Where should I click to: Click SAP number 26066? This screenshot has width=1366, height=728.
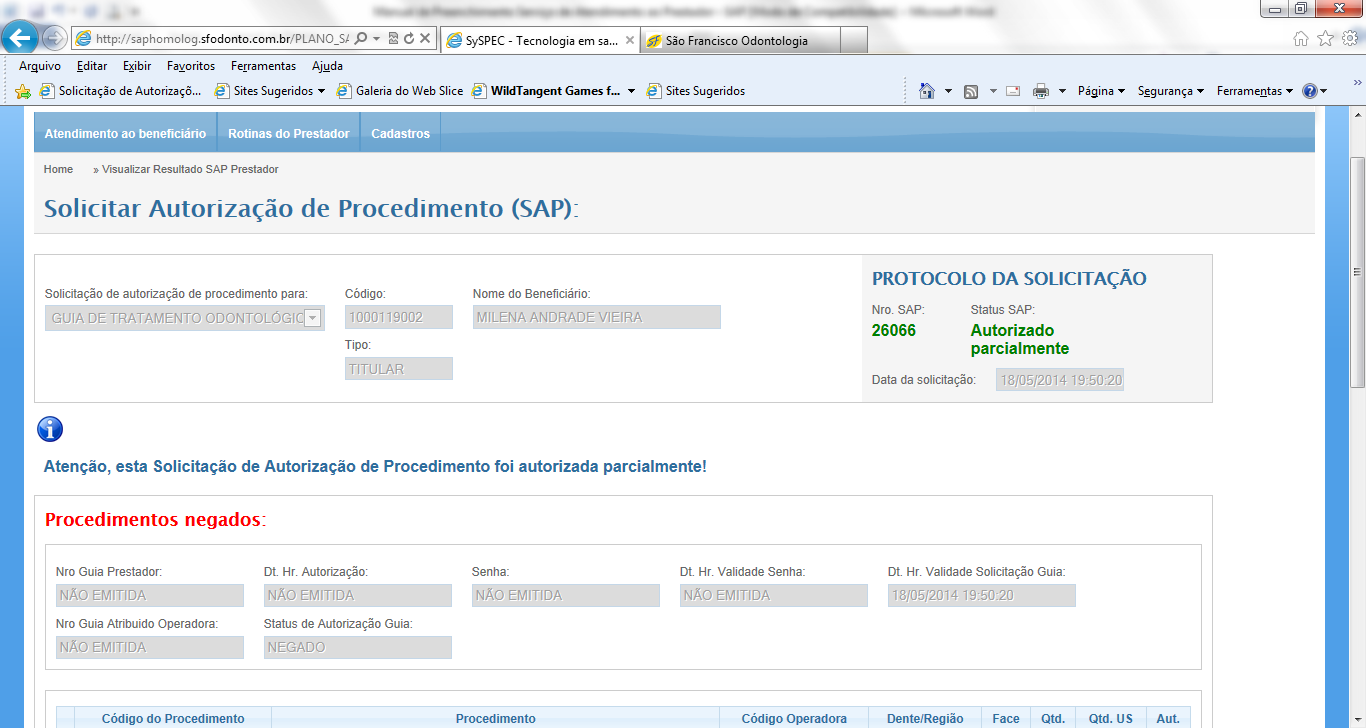click(894, 331)
